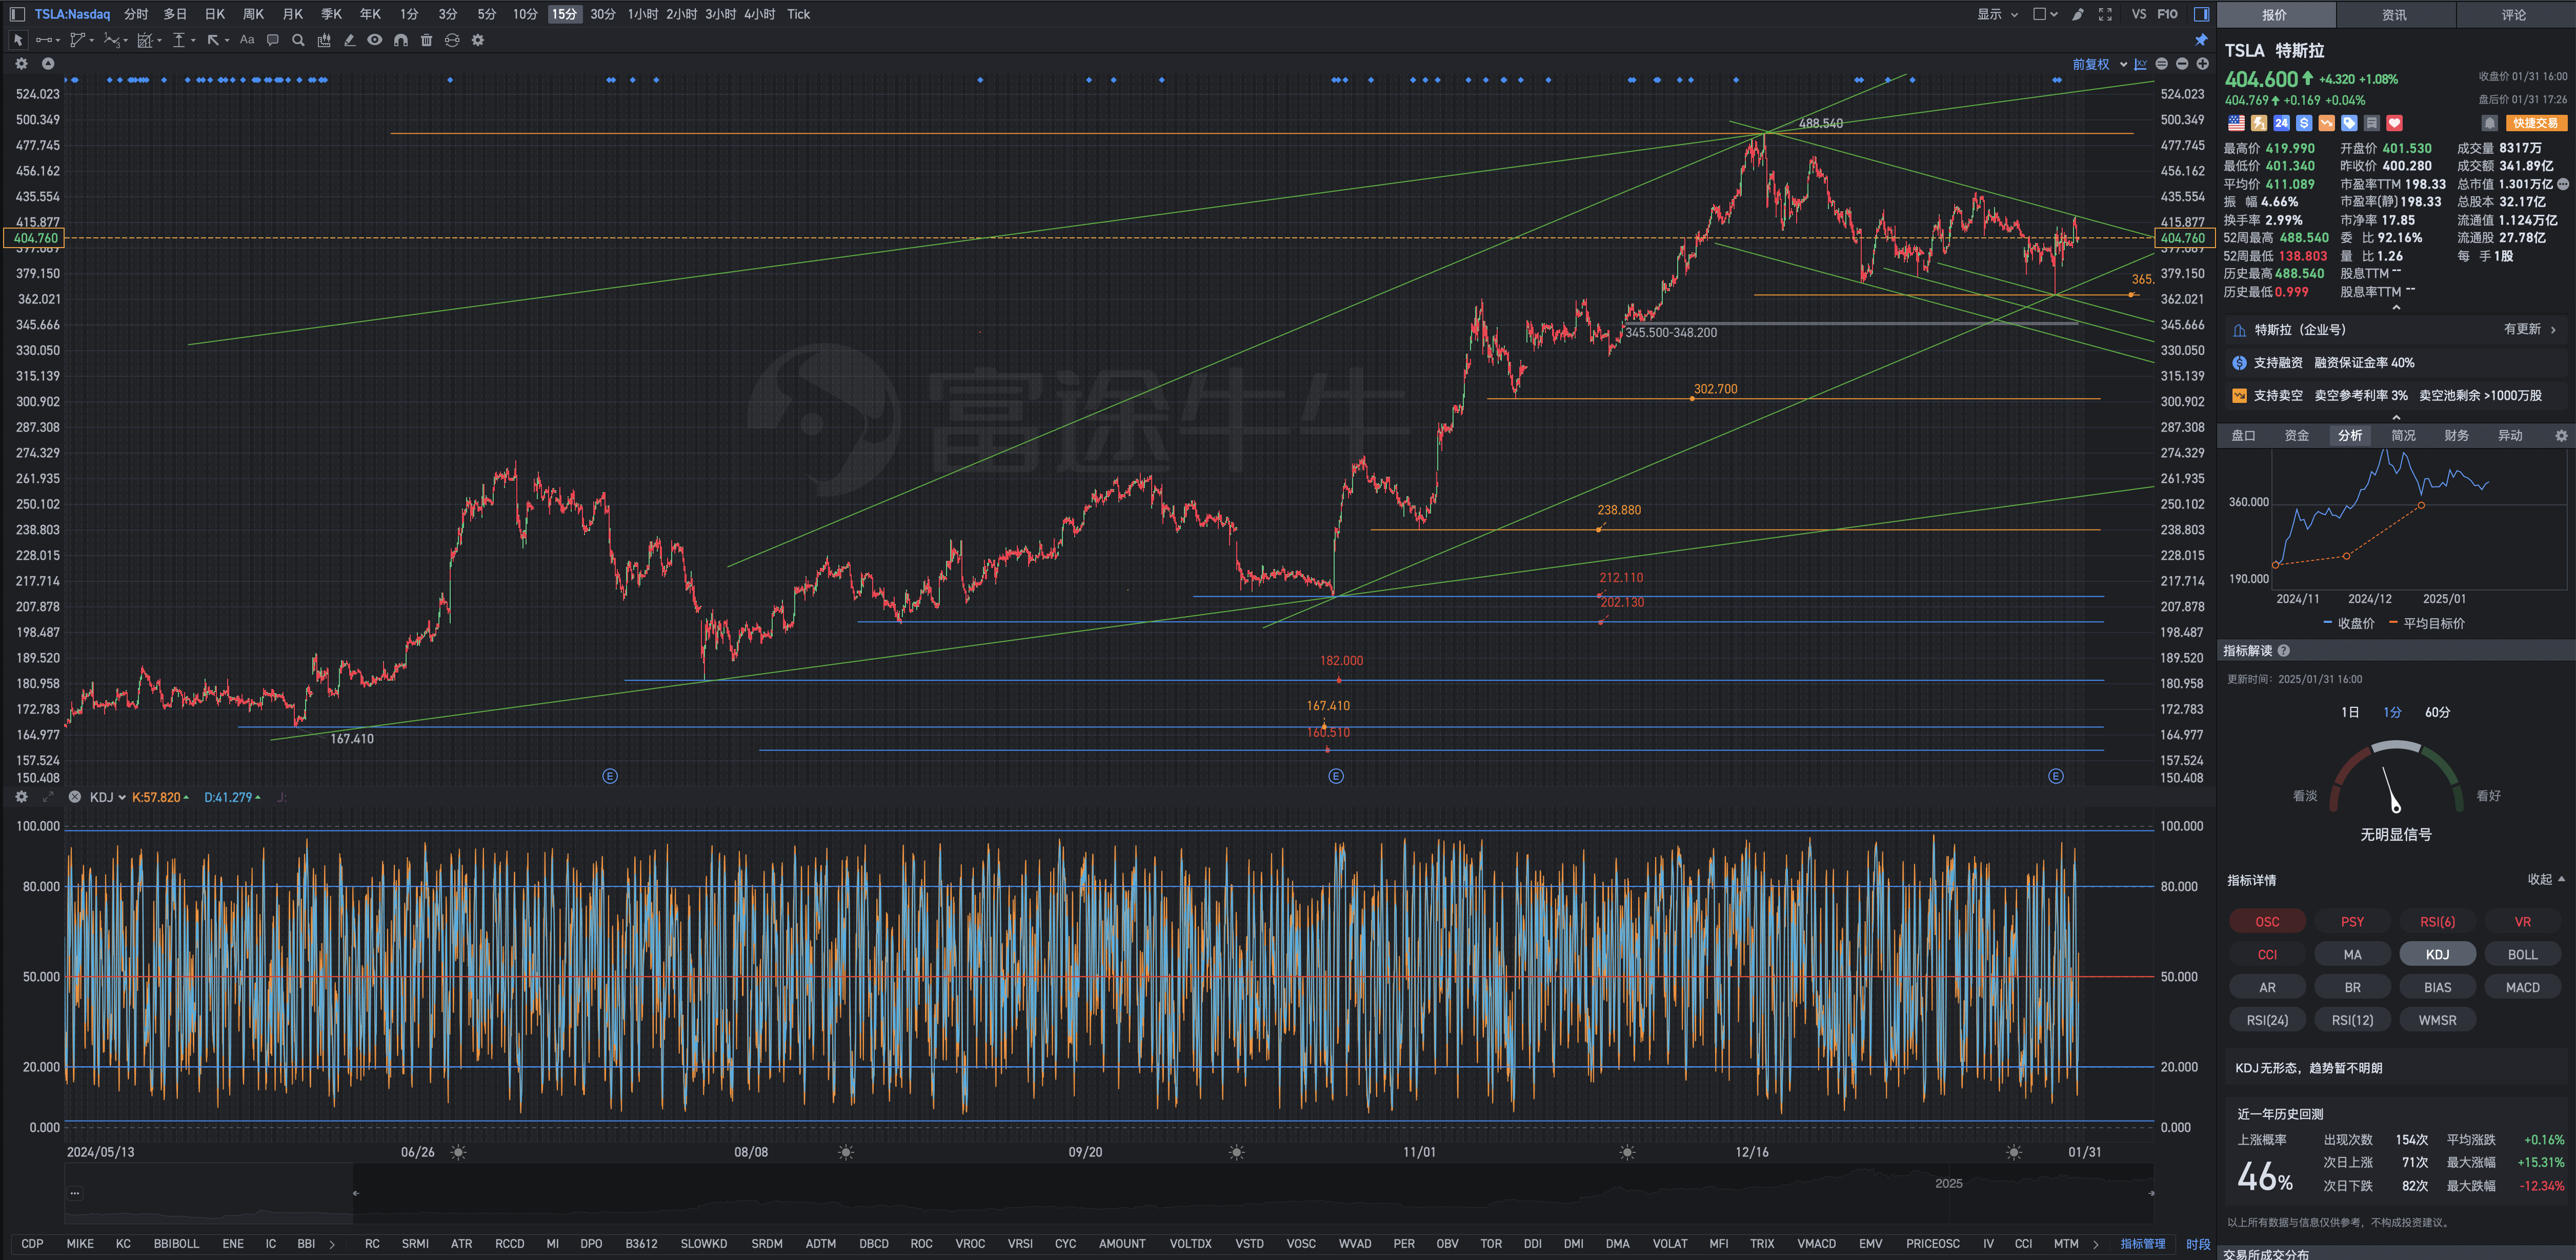Image resolution: width=2576 pixels, height=1260 pixels.
Task: Open the 资金 capital tab
Action: (2297, 435)
